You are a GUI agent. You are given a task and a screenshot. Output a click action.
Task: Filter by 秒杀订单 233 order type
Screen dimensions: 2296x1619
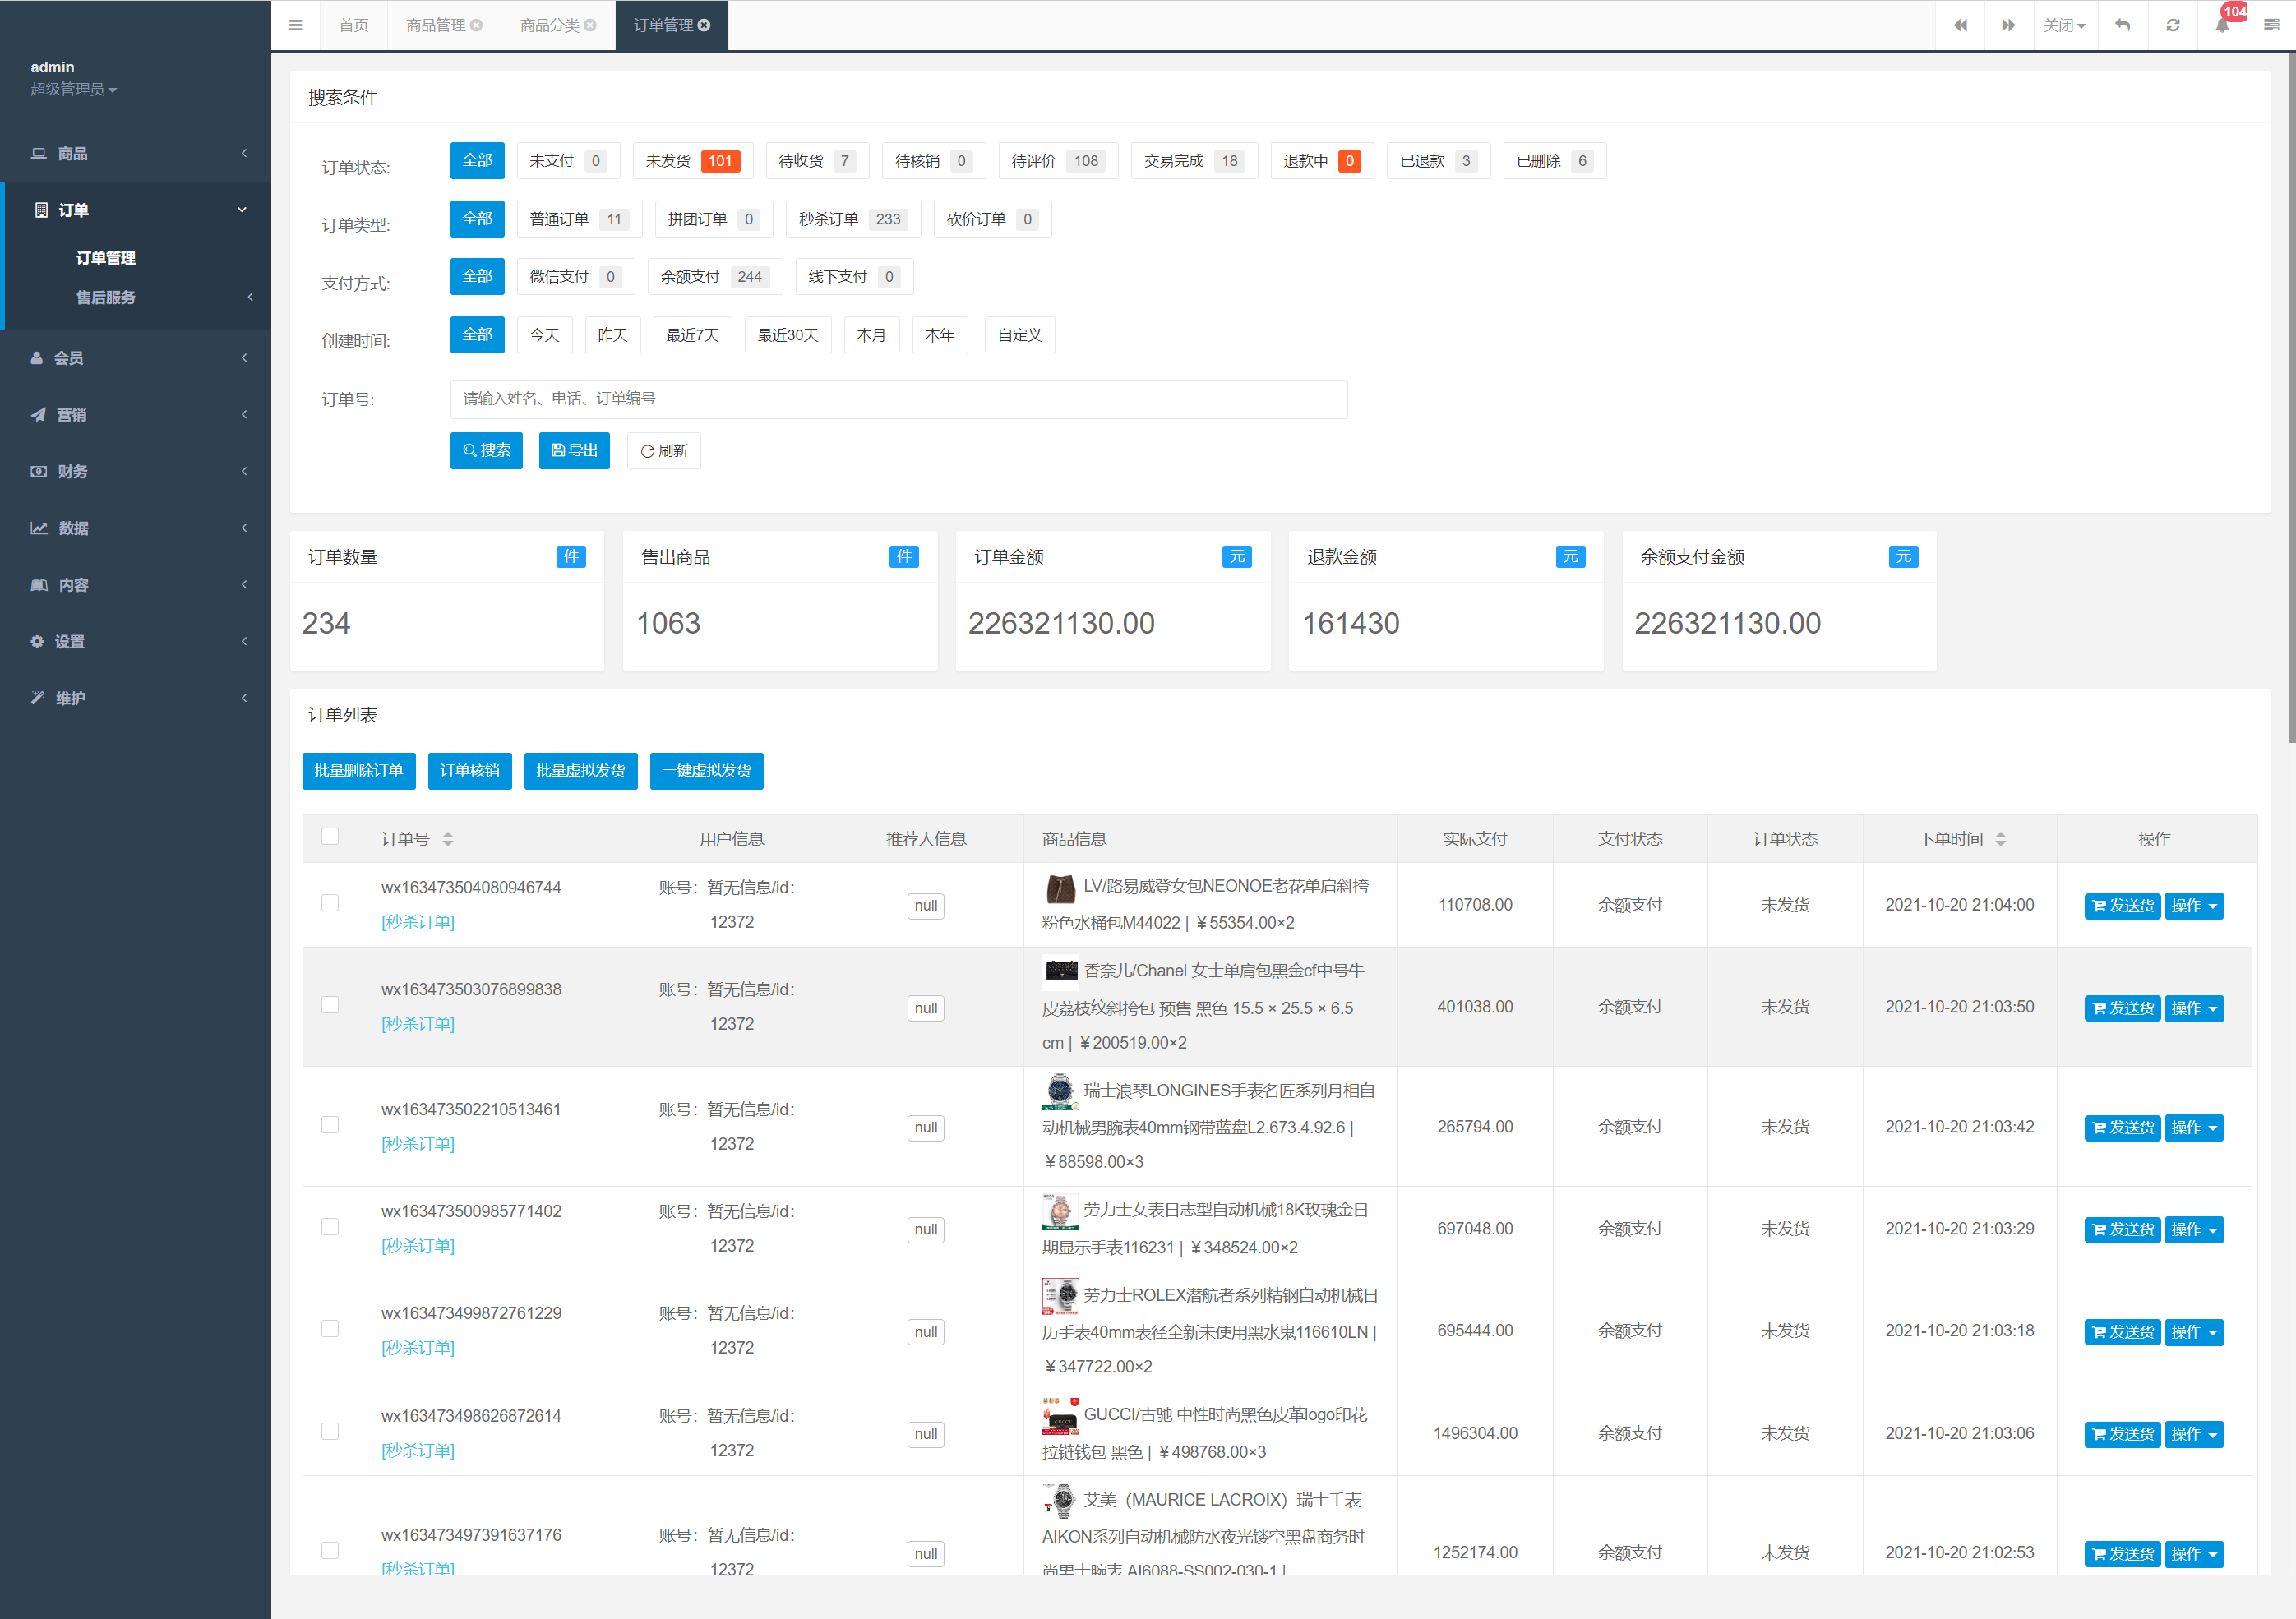[x=852, y=220]
